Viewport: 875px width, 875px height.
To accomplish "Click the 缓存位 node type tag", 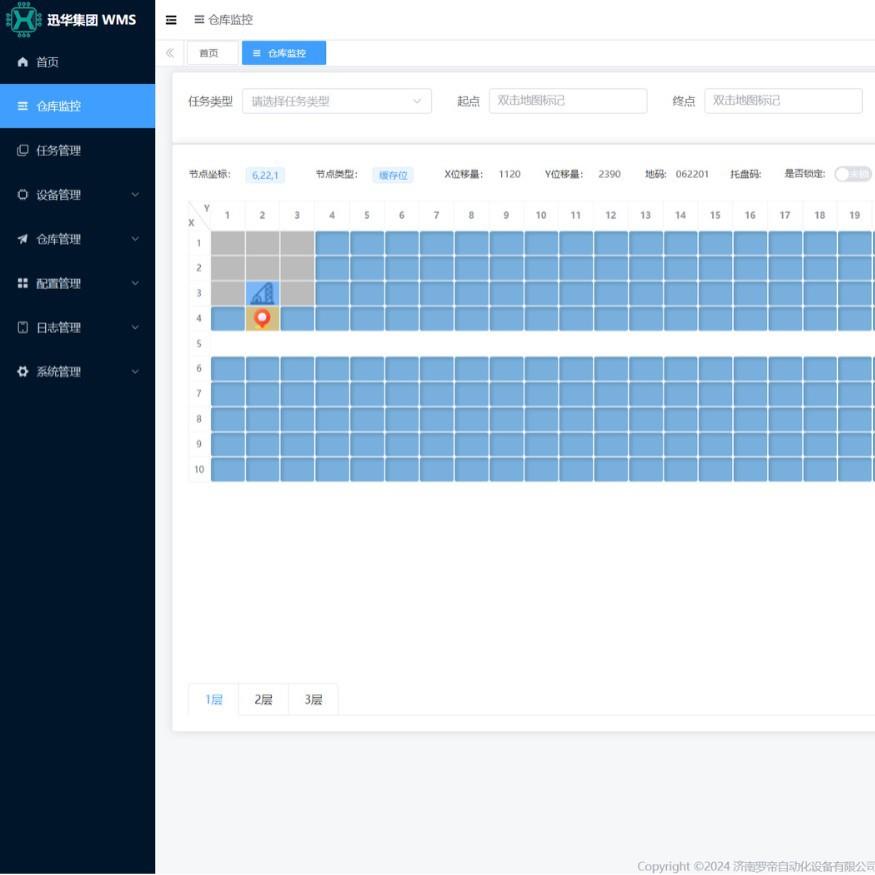I will click(x=393, y=175).
